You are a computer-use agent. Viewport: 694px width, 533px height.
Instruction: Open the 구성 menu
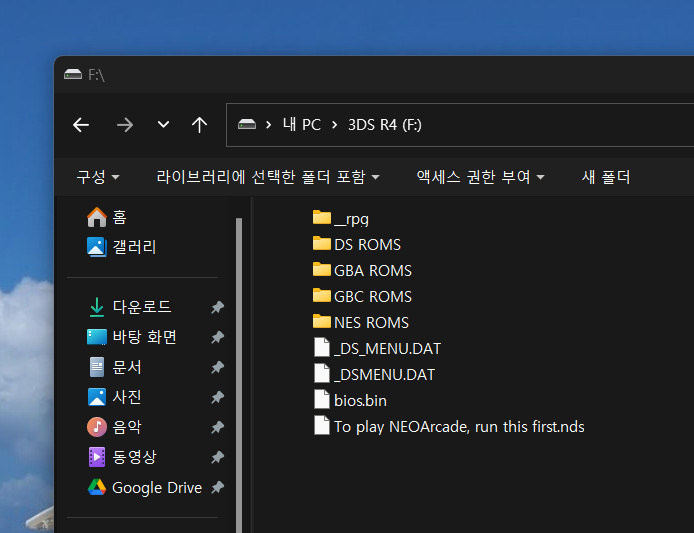tap(98, 177)
